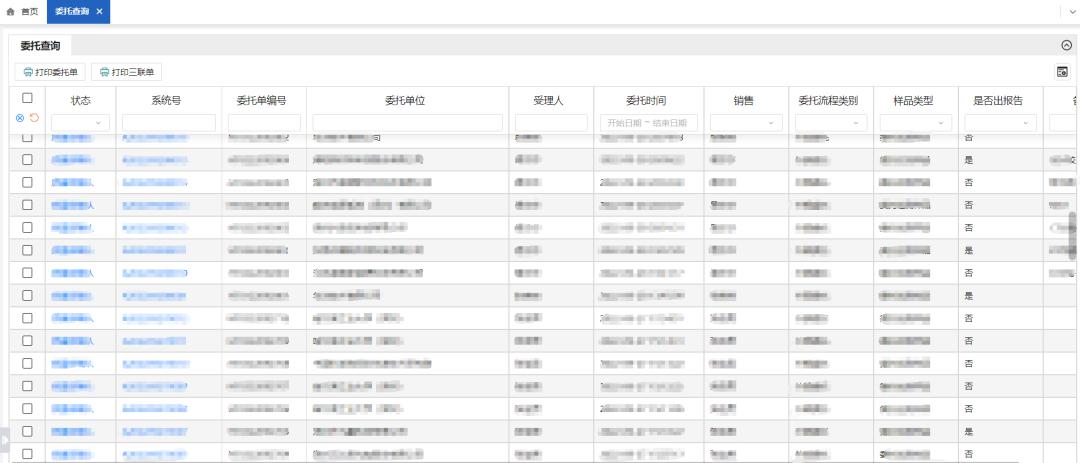
Task: Check the checkbox of the last visible row
Action: tap(28, 454)
